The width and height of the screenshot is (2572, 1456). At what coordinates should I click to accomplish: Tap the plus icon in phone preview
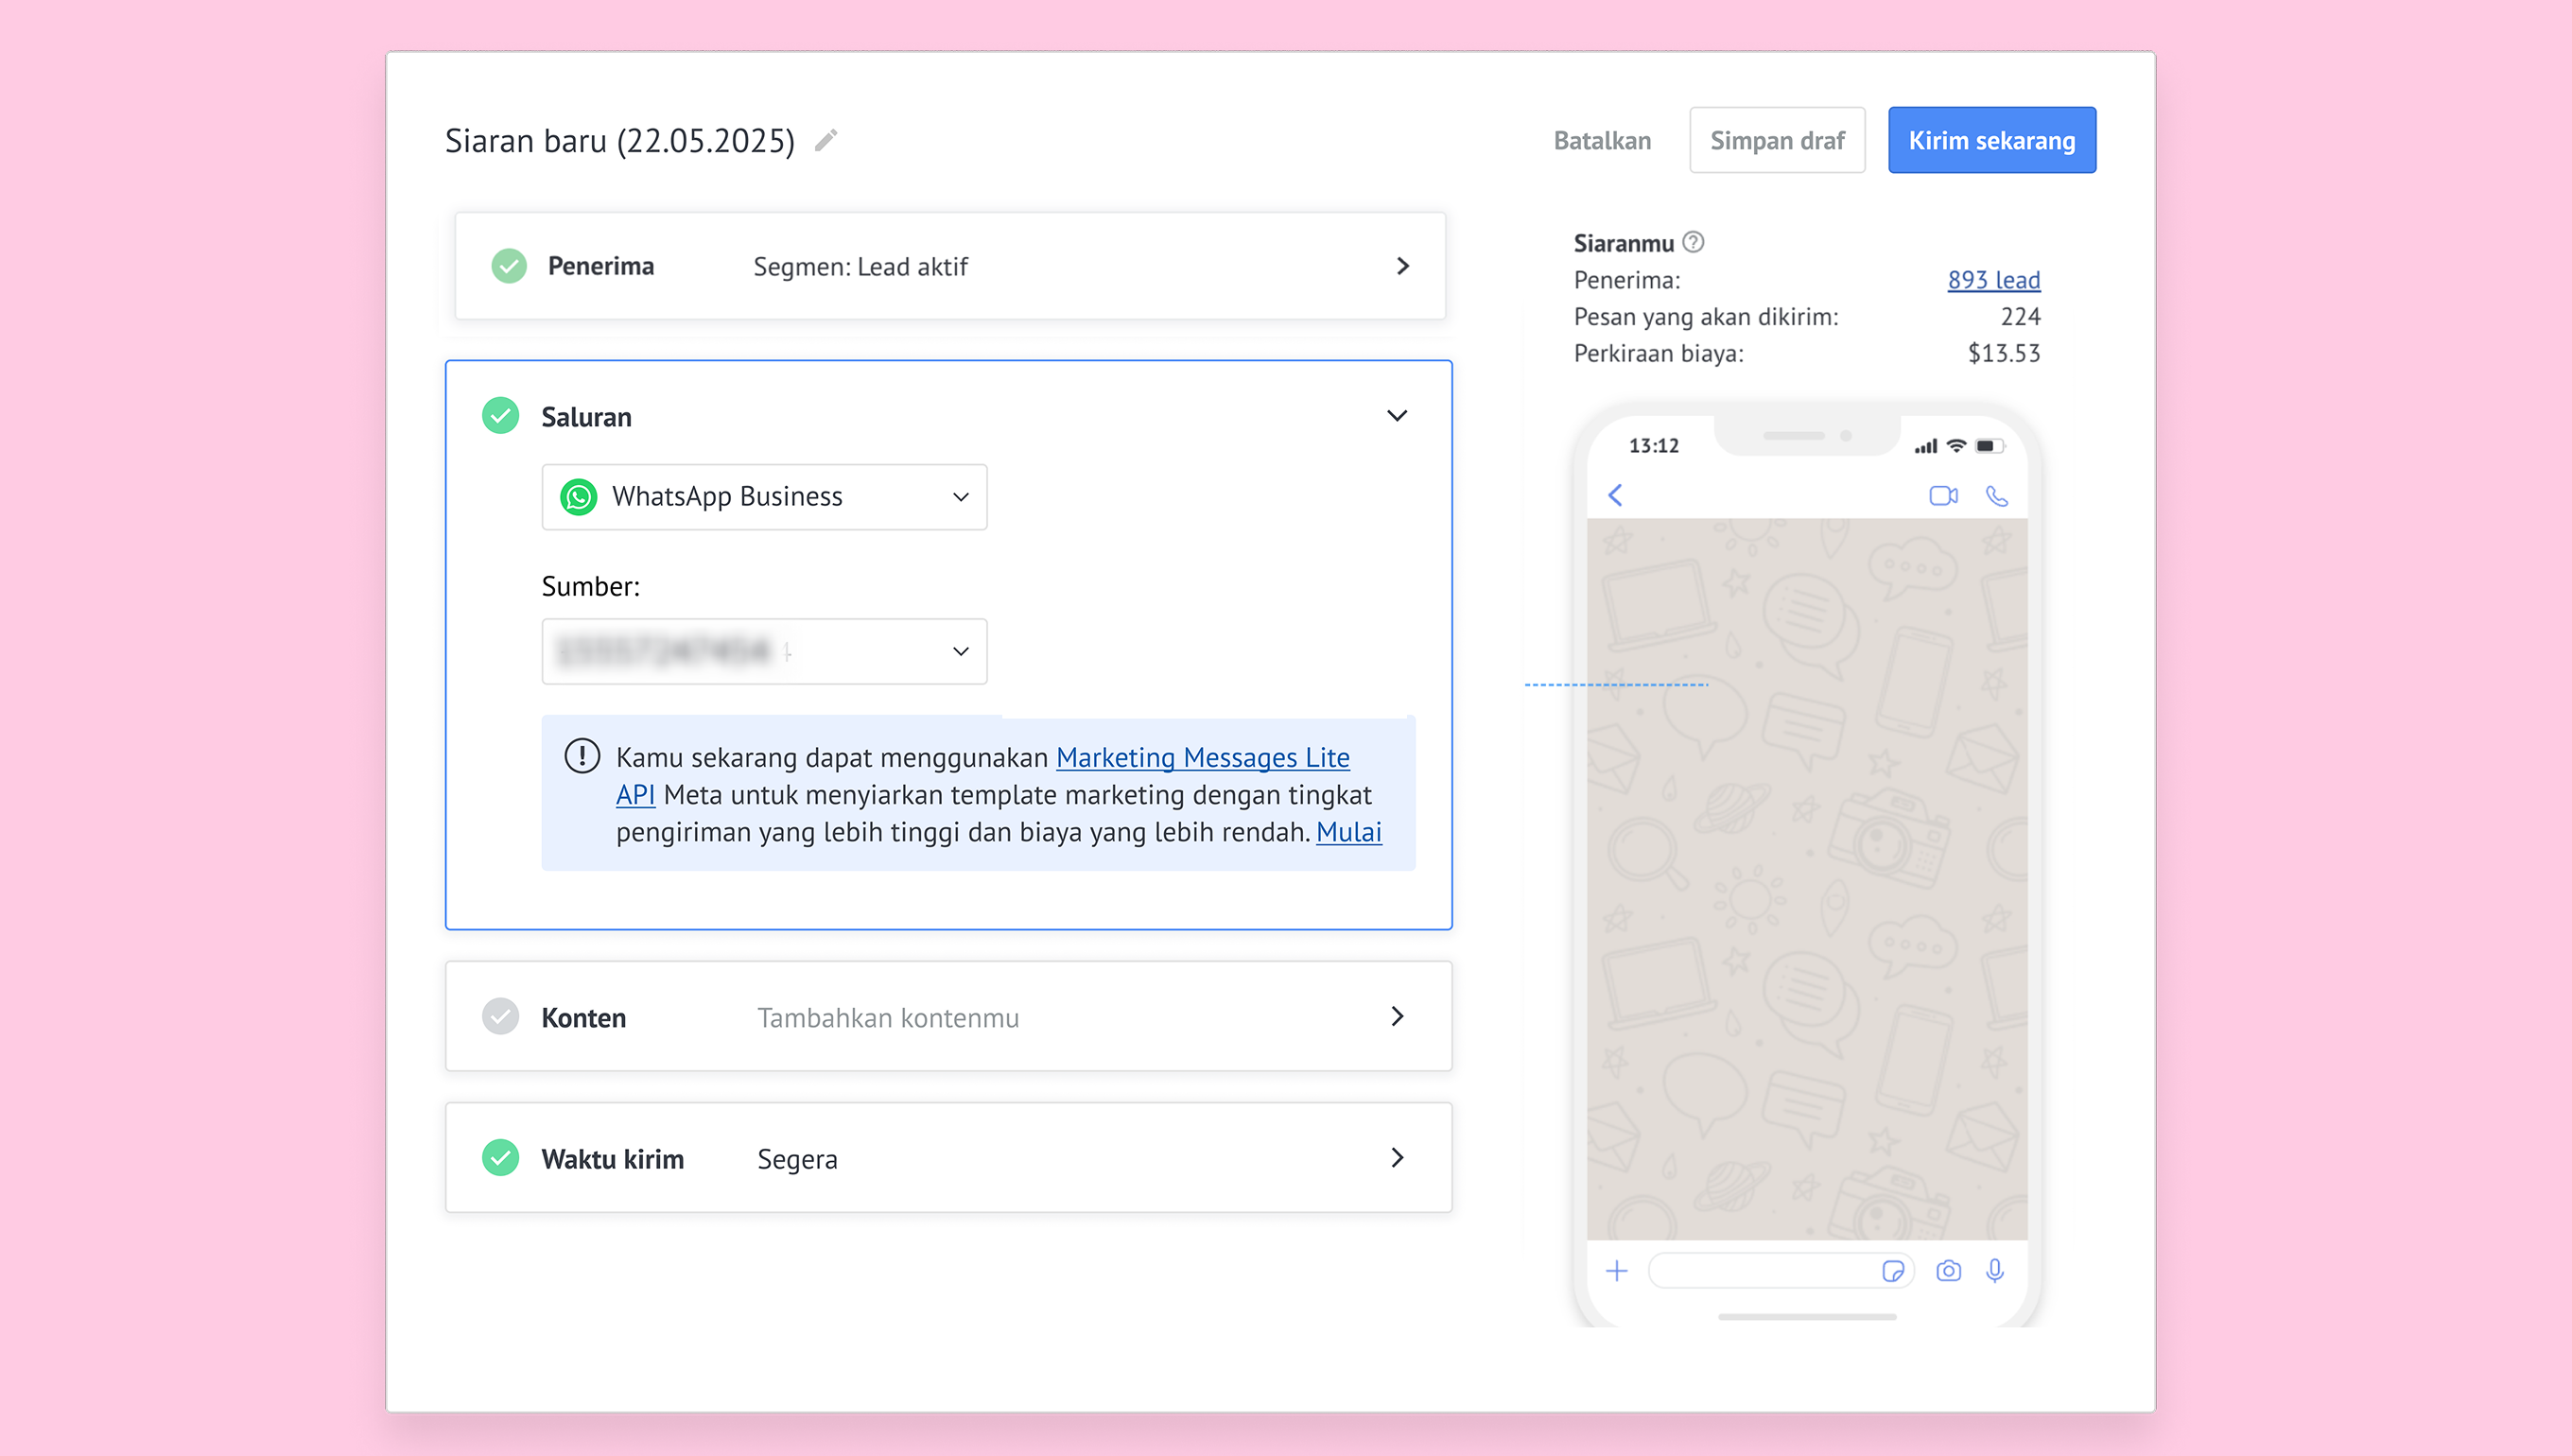[1616, 1271]
